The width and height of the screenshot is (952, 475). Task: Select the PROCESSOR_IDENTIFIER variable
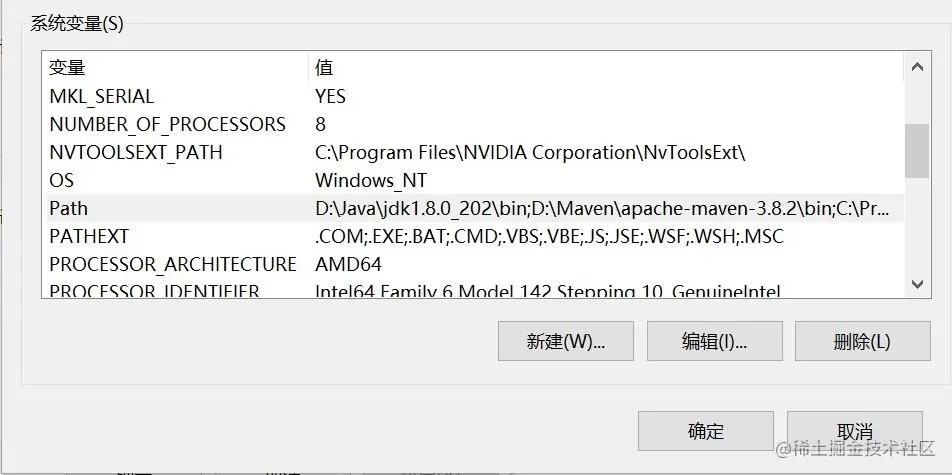155,291
